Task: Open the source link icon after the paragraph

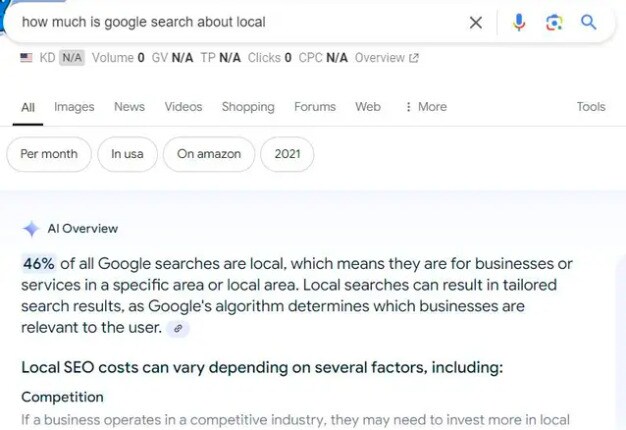Action: (178, 328)
